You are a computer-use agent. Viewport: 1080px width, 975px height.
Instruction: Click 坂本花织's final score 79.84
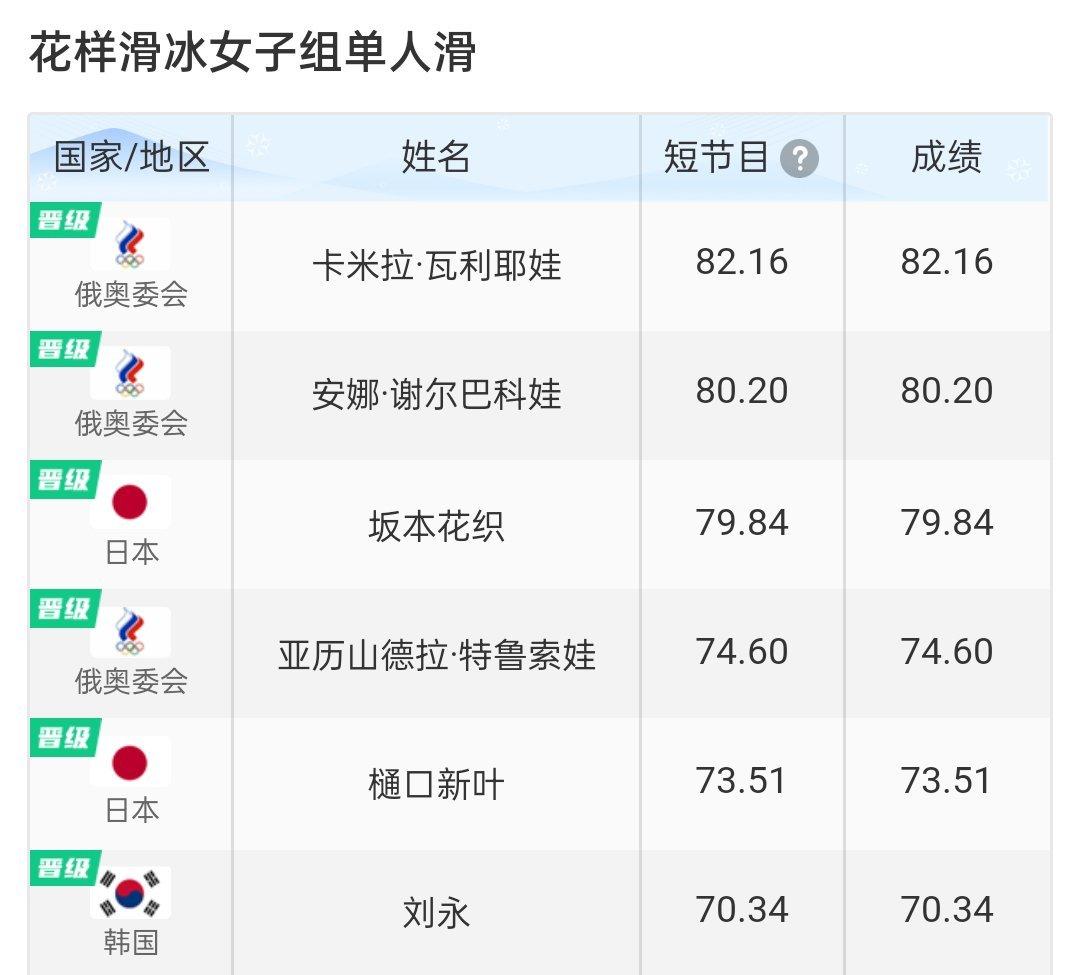click(x=946, y=523)
